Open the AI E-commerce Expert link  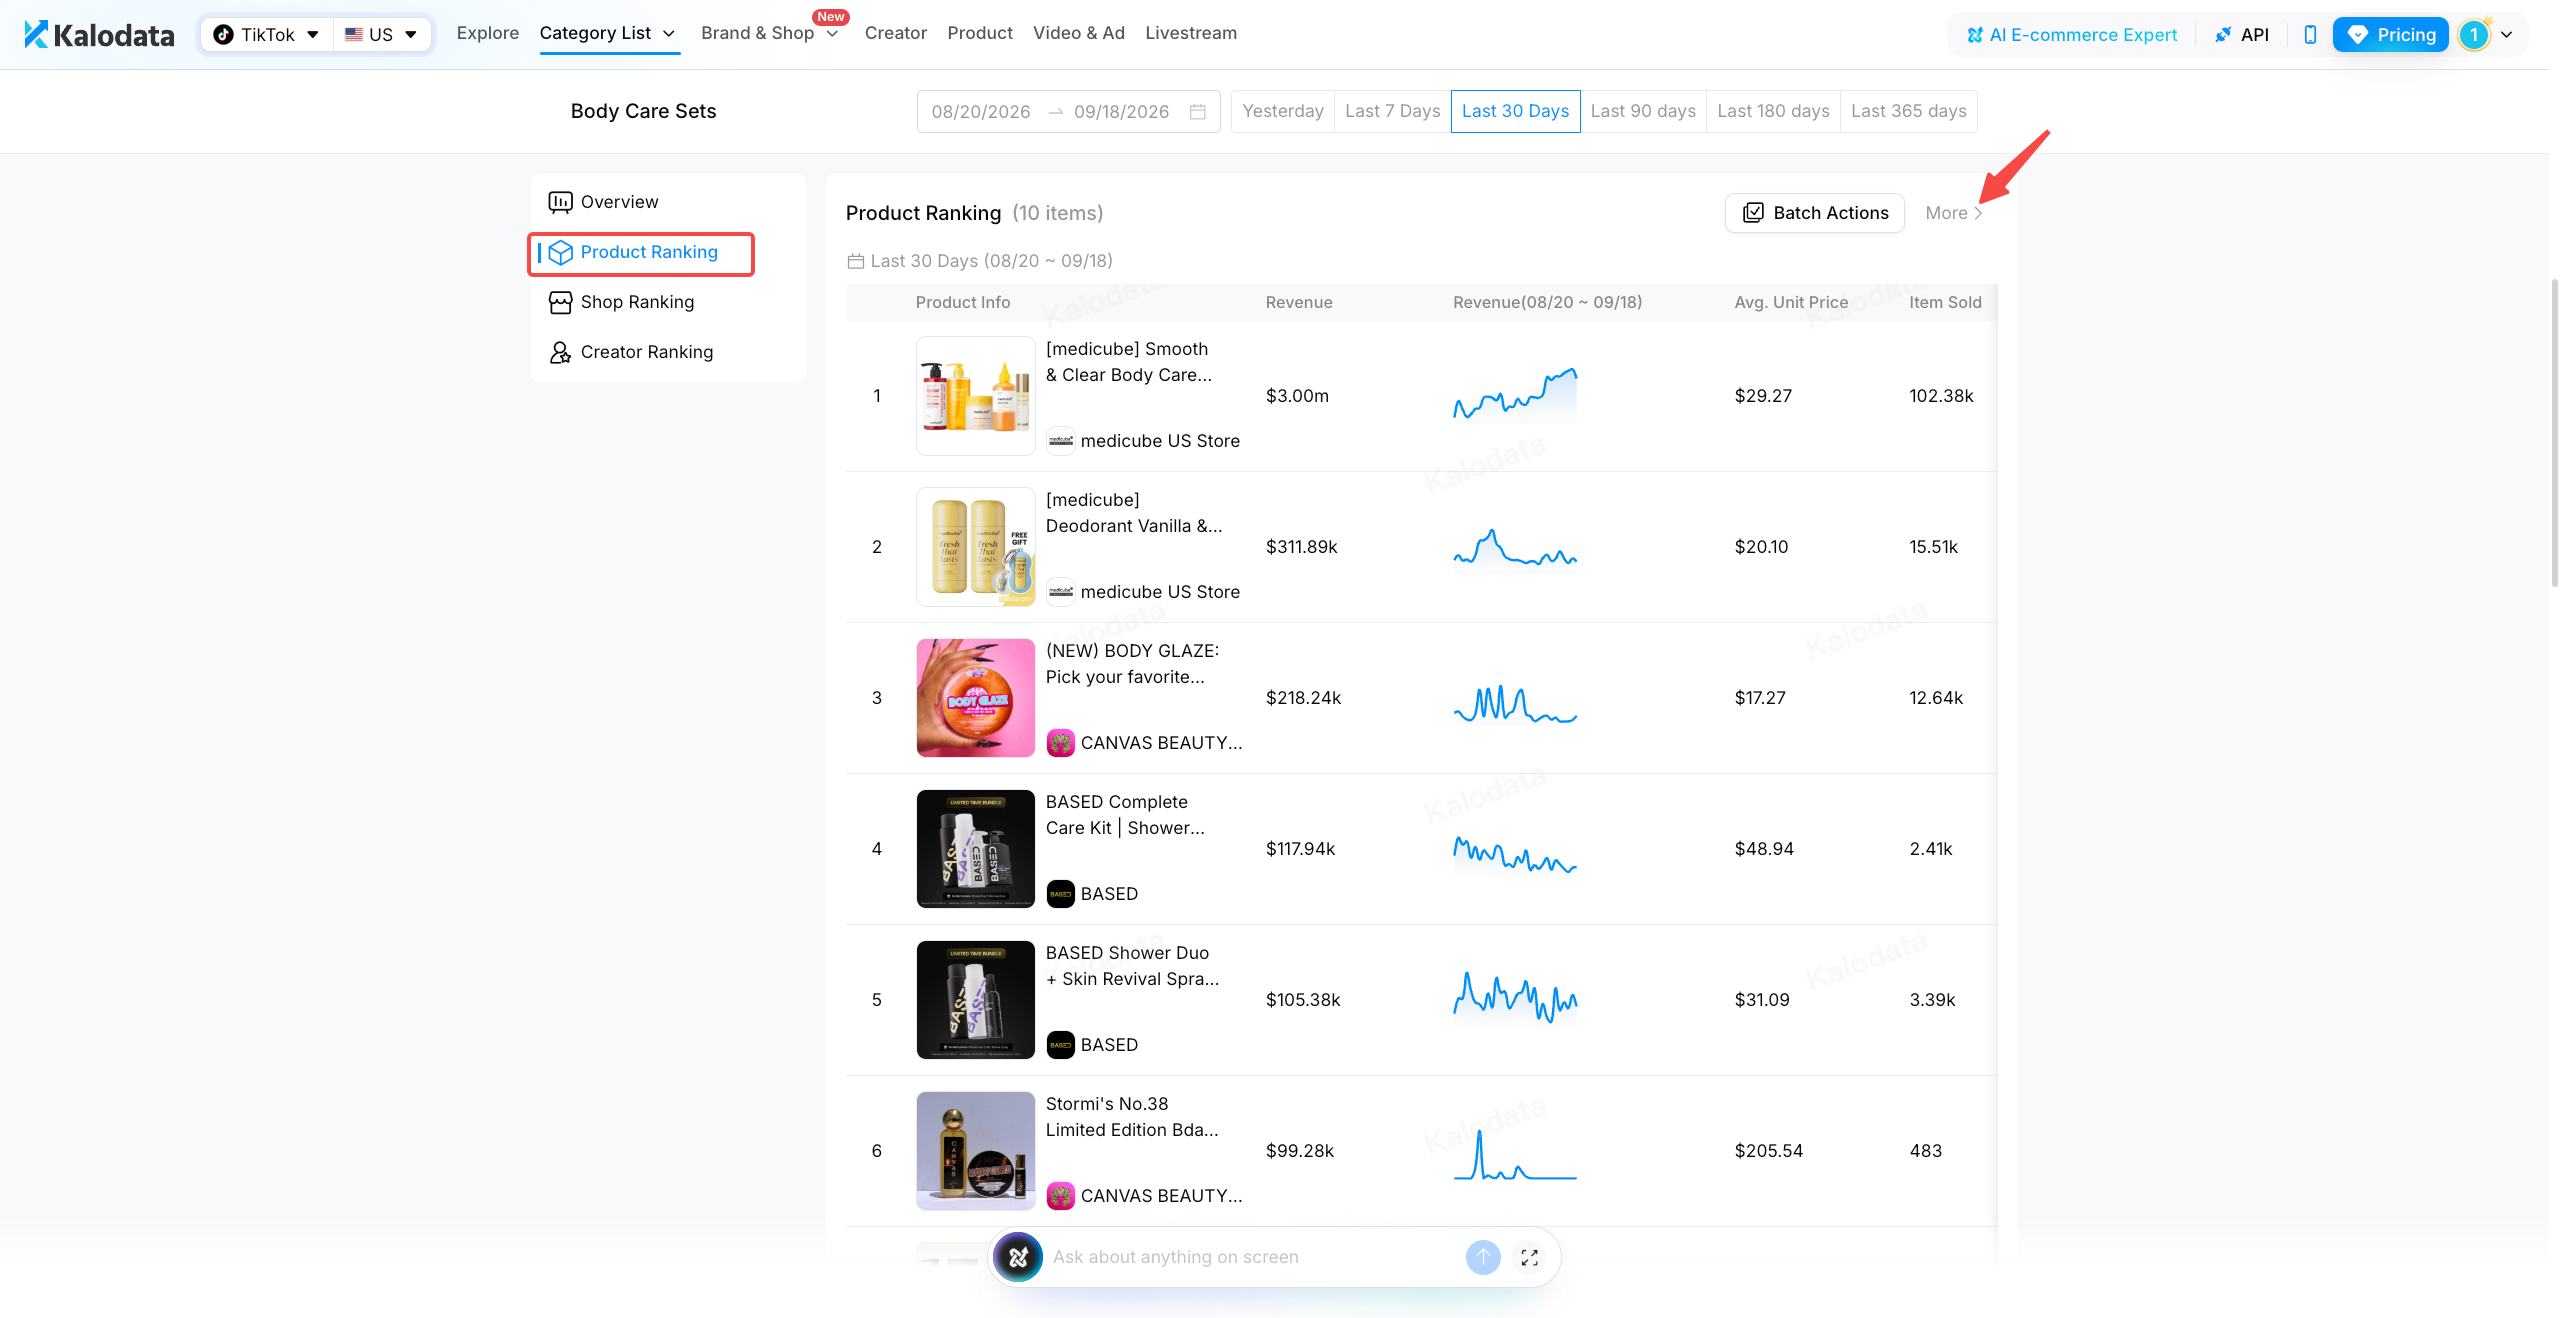coord(2071,35)
